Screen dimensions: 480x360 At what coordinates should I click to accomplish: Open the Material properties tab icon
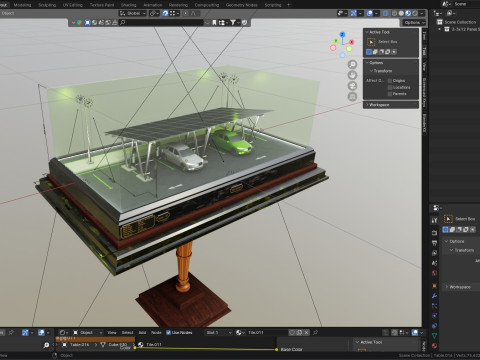(434, 346)
